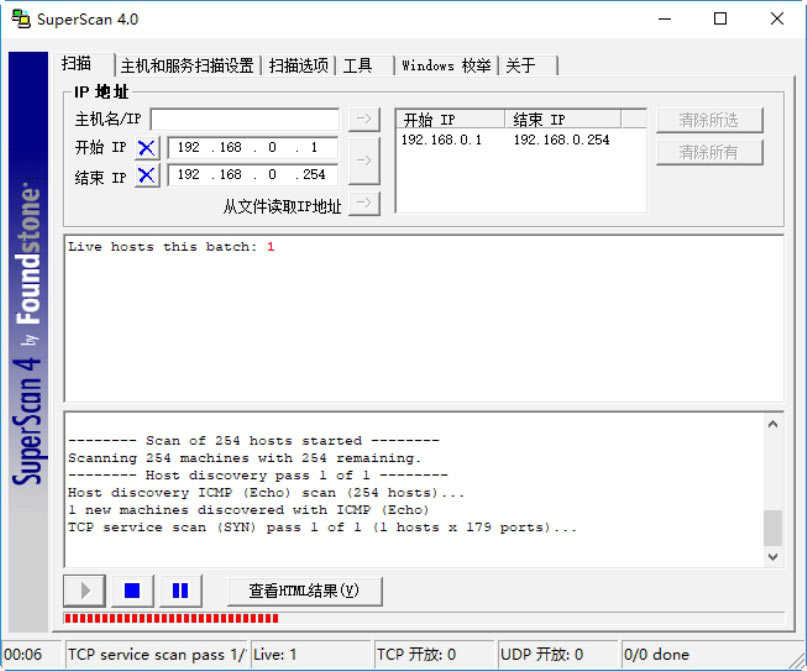Pause the running scan
The image size is (807, 671).
tap(180, 591)
